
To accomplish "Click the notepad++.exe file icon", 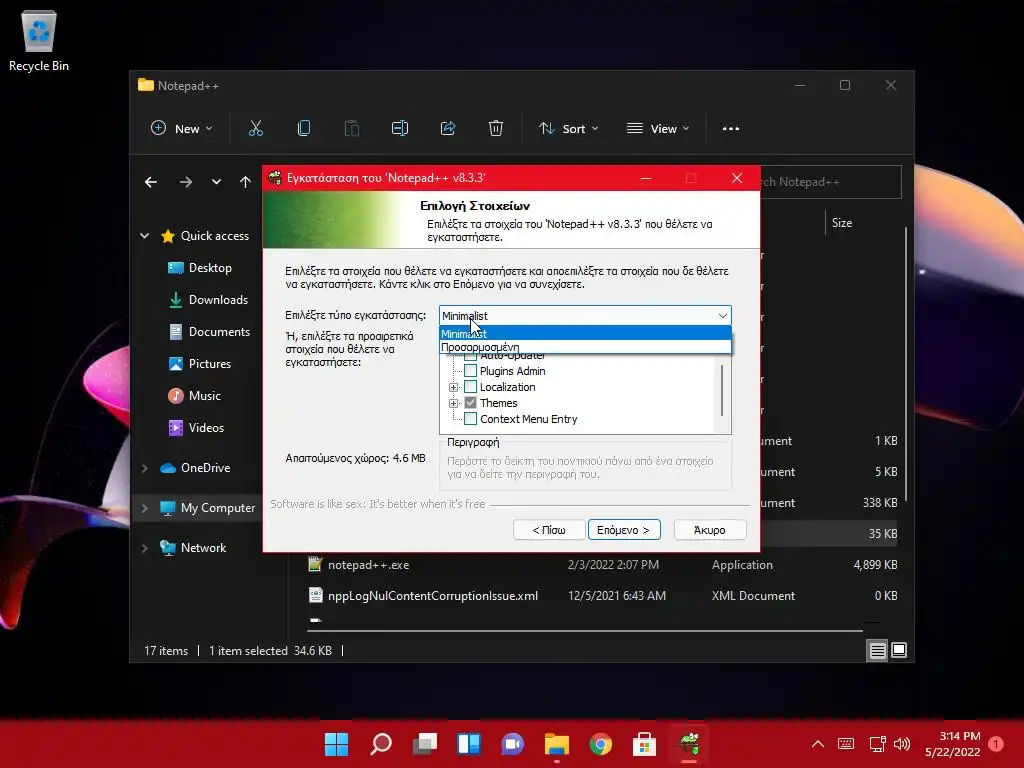I will (315, 564).
